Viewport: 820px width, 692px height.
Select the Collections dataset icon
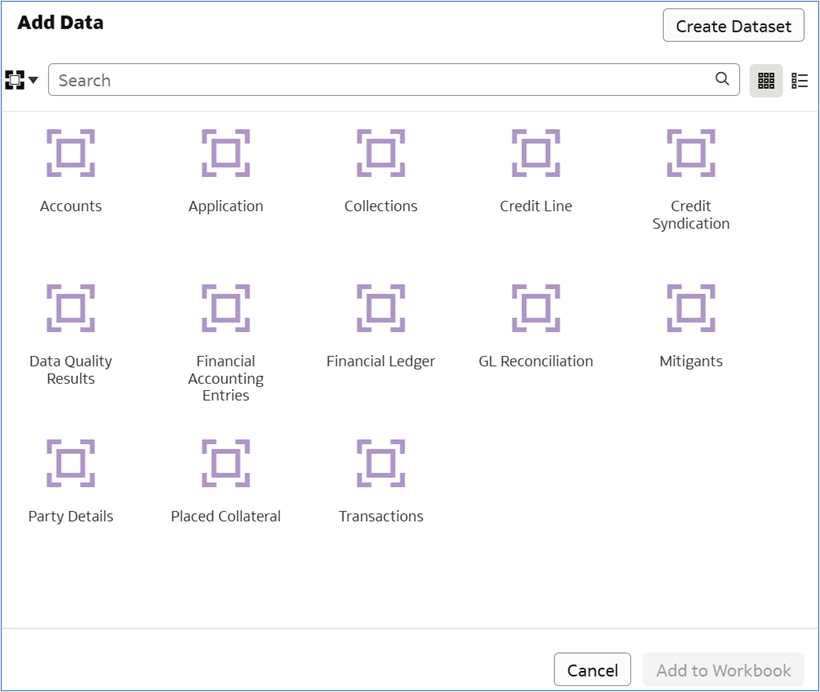pyautogui.click(x=380, y=152)
